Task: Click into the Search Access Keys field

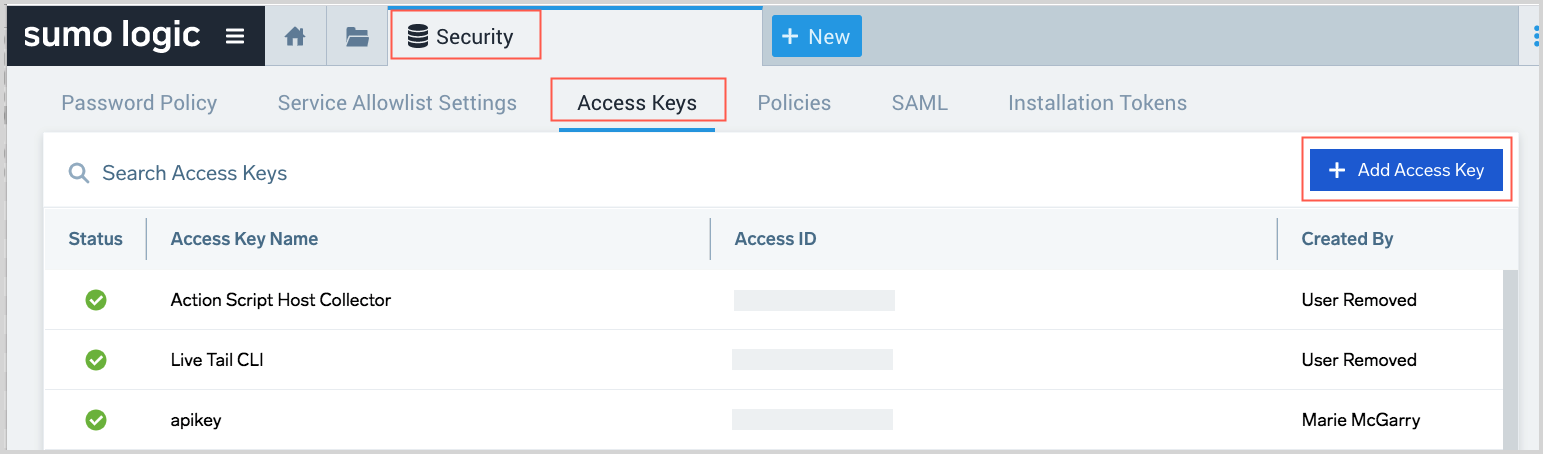Action: coord(400,173)
